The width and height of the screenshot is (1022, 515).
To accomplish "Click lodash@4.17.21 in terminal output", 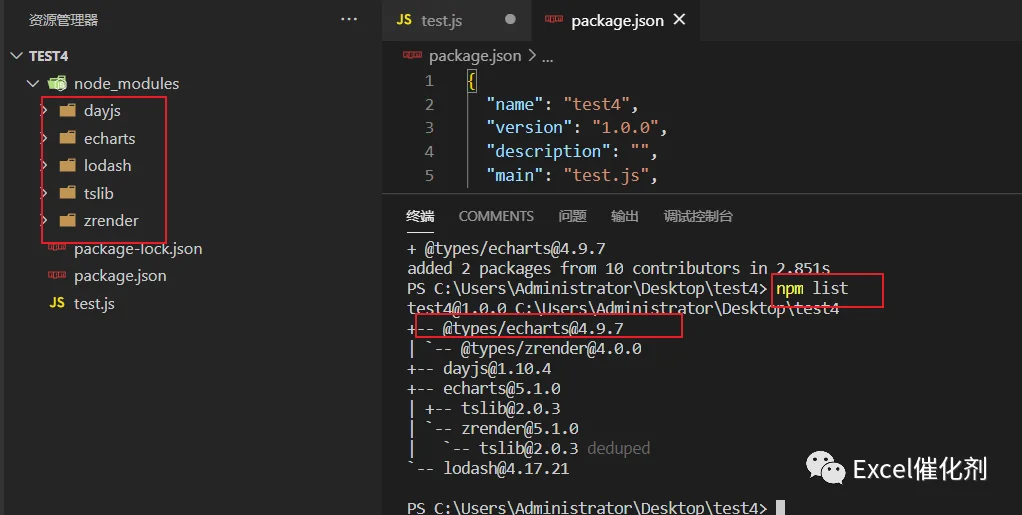I will (x=506, y=469).
